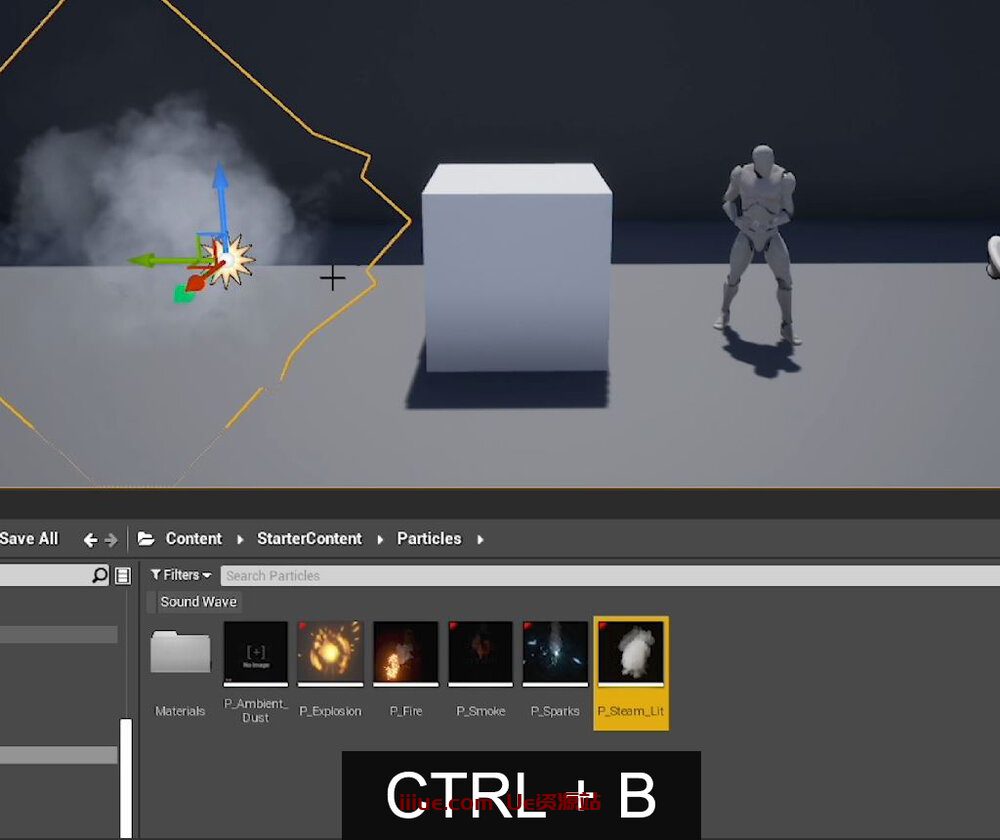This screenshot has height=840, width=1000.
Task: Select the particle emitter sprite in viewport
Action: pyautogui.click(x=231, y=261)
